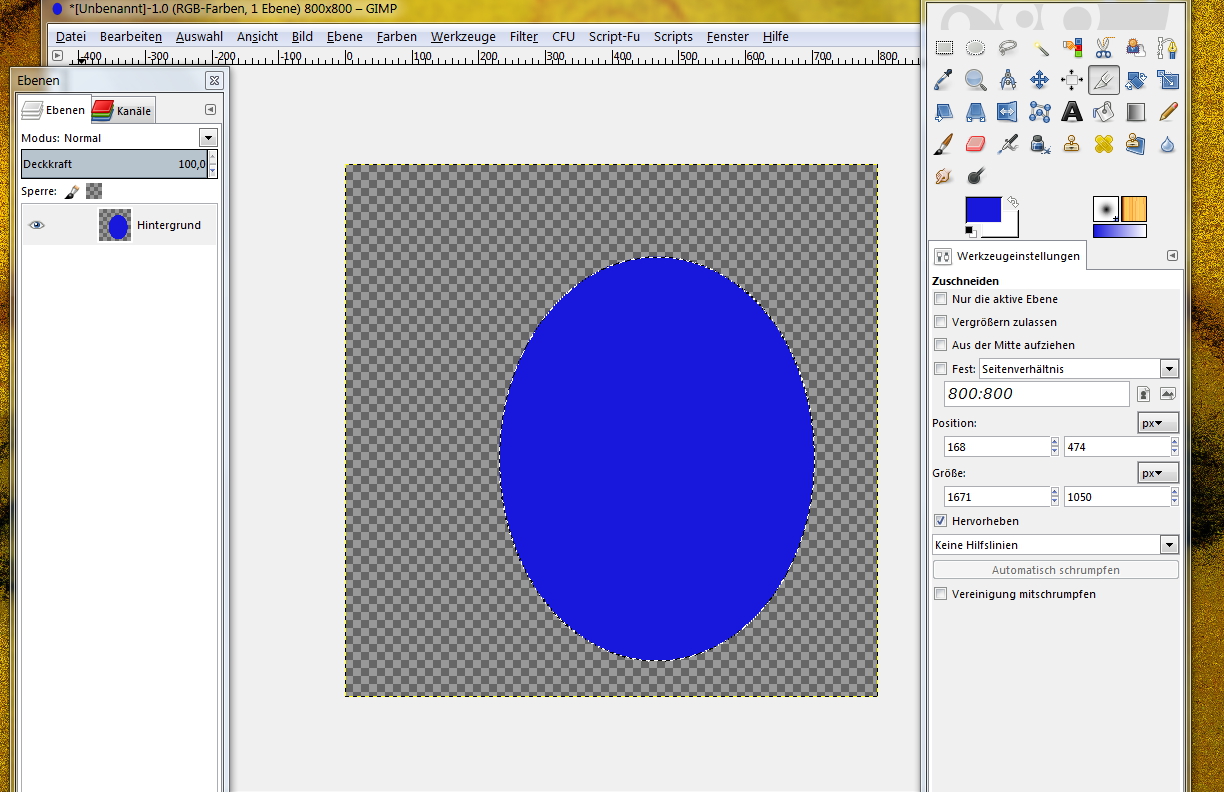Swap foreground and background colors

point(1012,202)
